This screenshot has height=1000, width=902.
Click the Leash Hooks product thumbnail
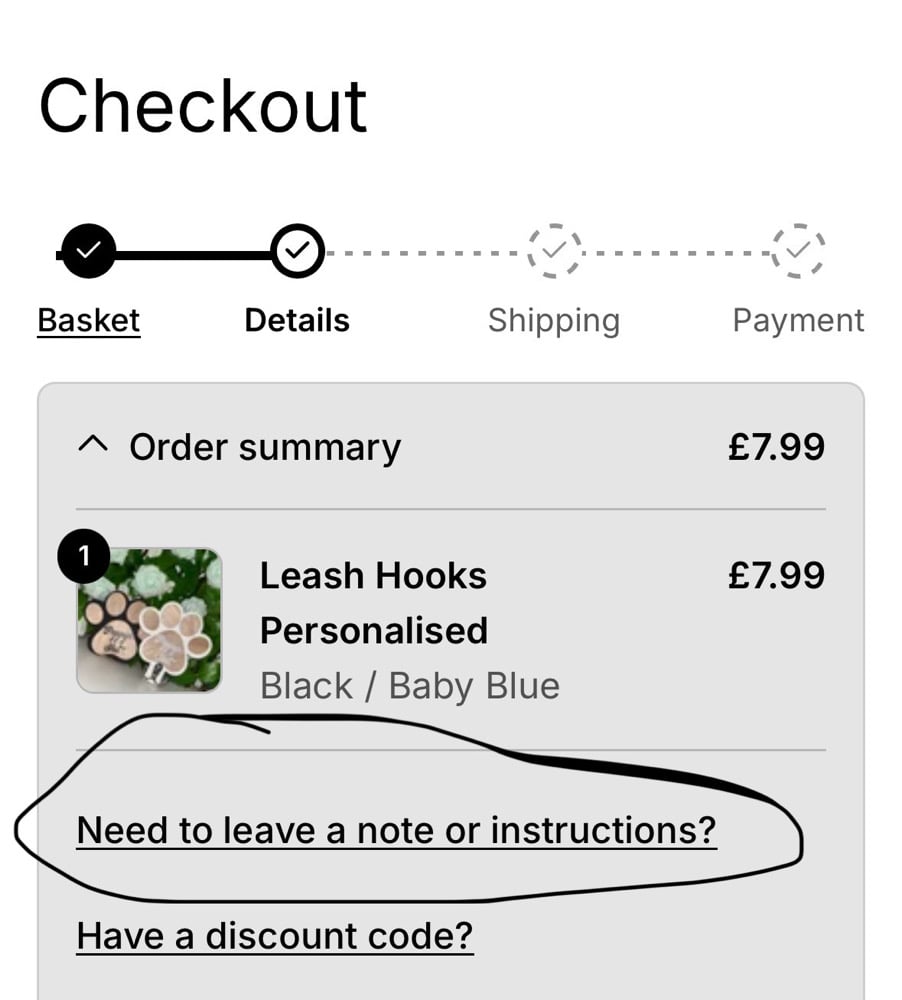(x=150, y=620)
